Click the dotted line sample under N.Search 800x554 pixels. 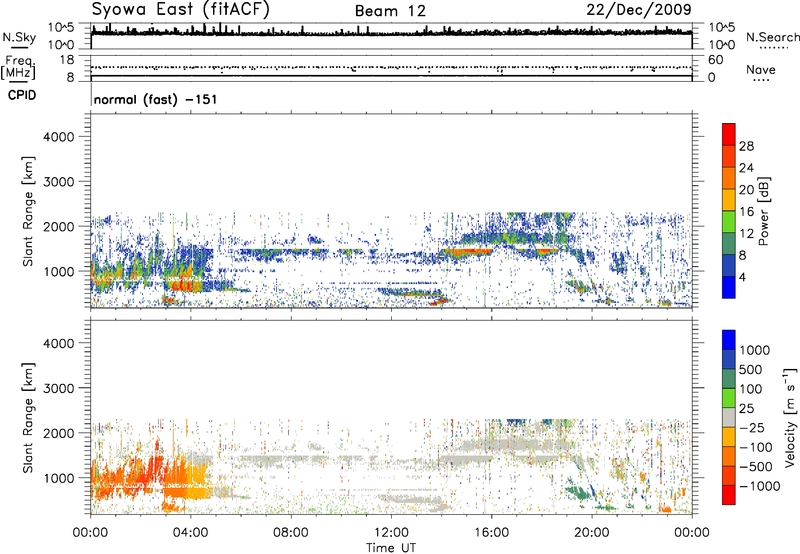coord(773,48)
